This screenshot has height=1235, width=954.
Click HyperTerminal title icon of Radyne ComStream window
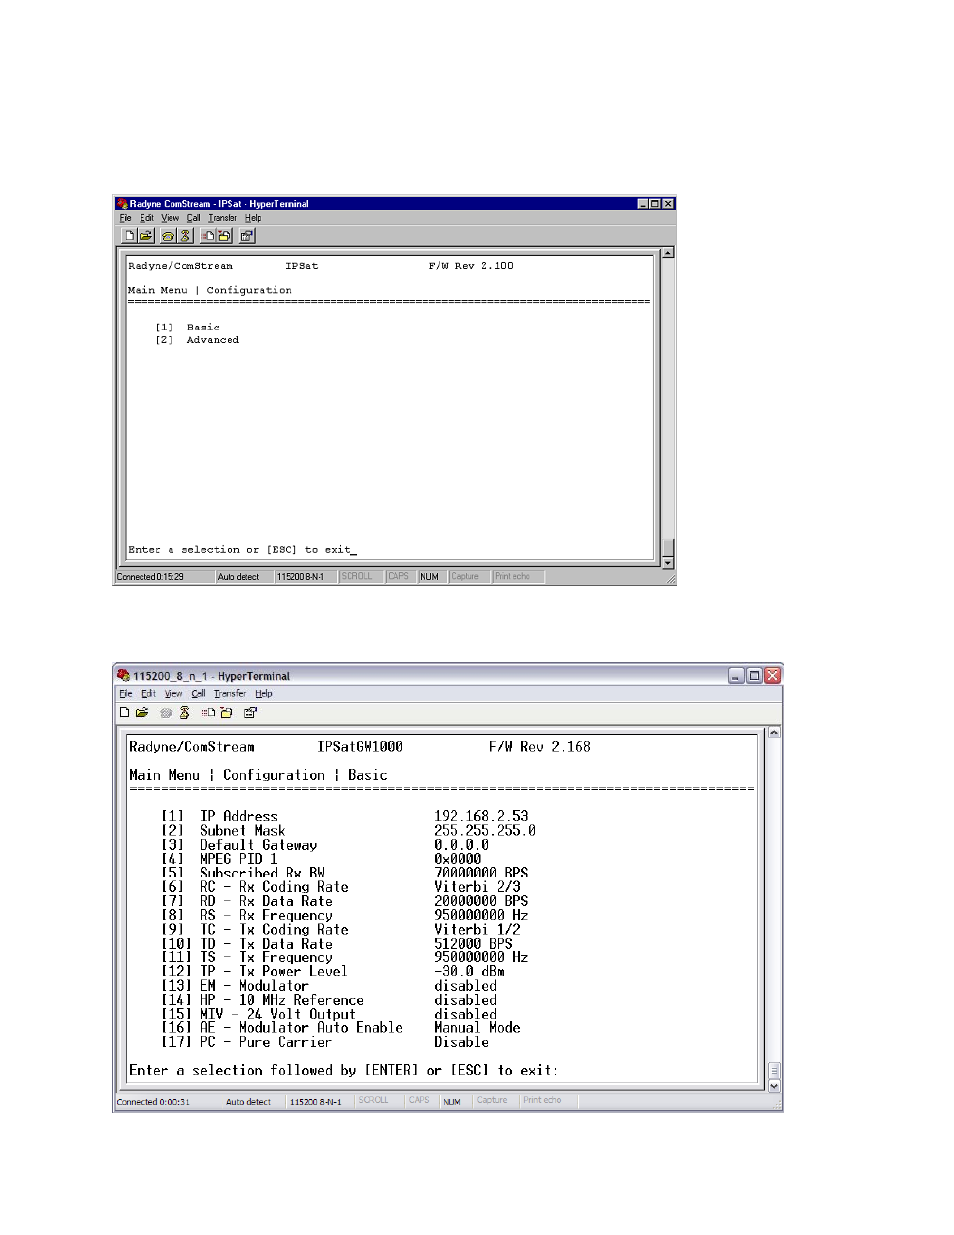(x=122, y=204)
